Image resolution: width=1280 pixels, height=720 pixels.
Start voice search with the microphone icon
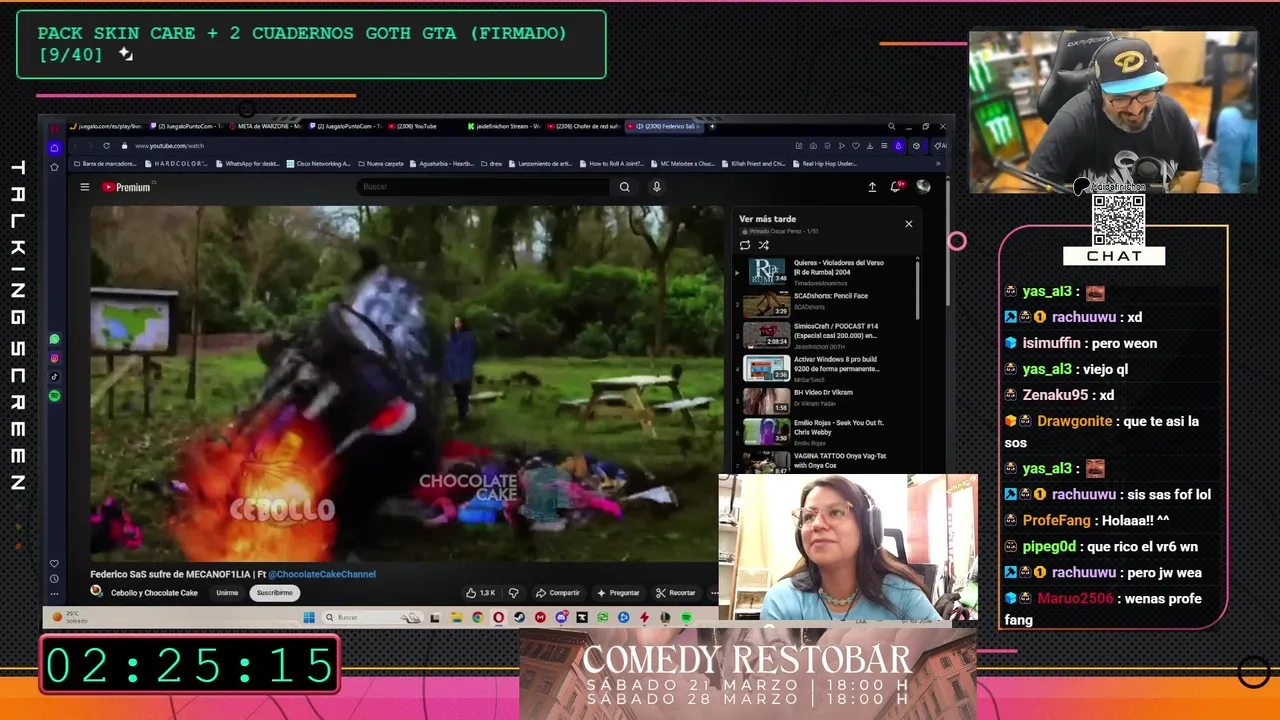point(657,187)
